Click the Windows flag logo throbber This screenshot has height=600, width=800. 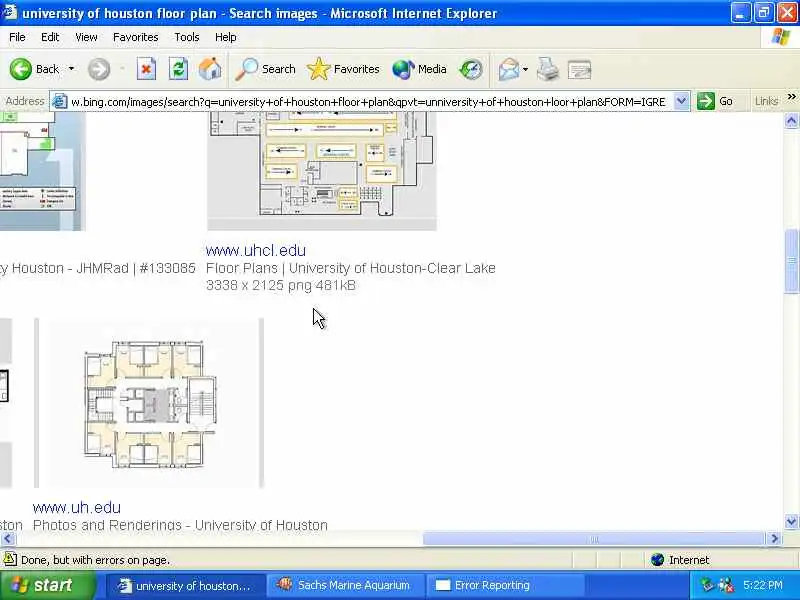pyautogui.click(x=781, y=37)
